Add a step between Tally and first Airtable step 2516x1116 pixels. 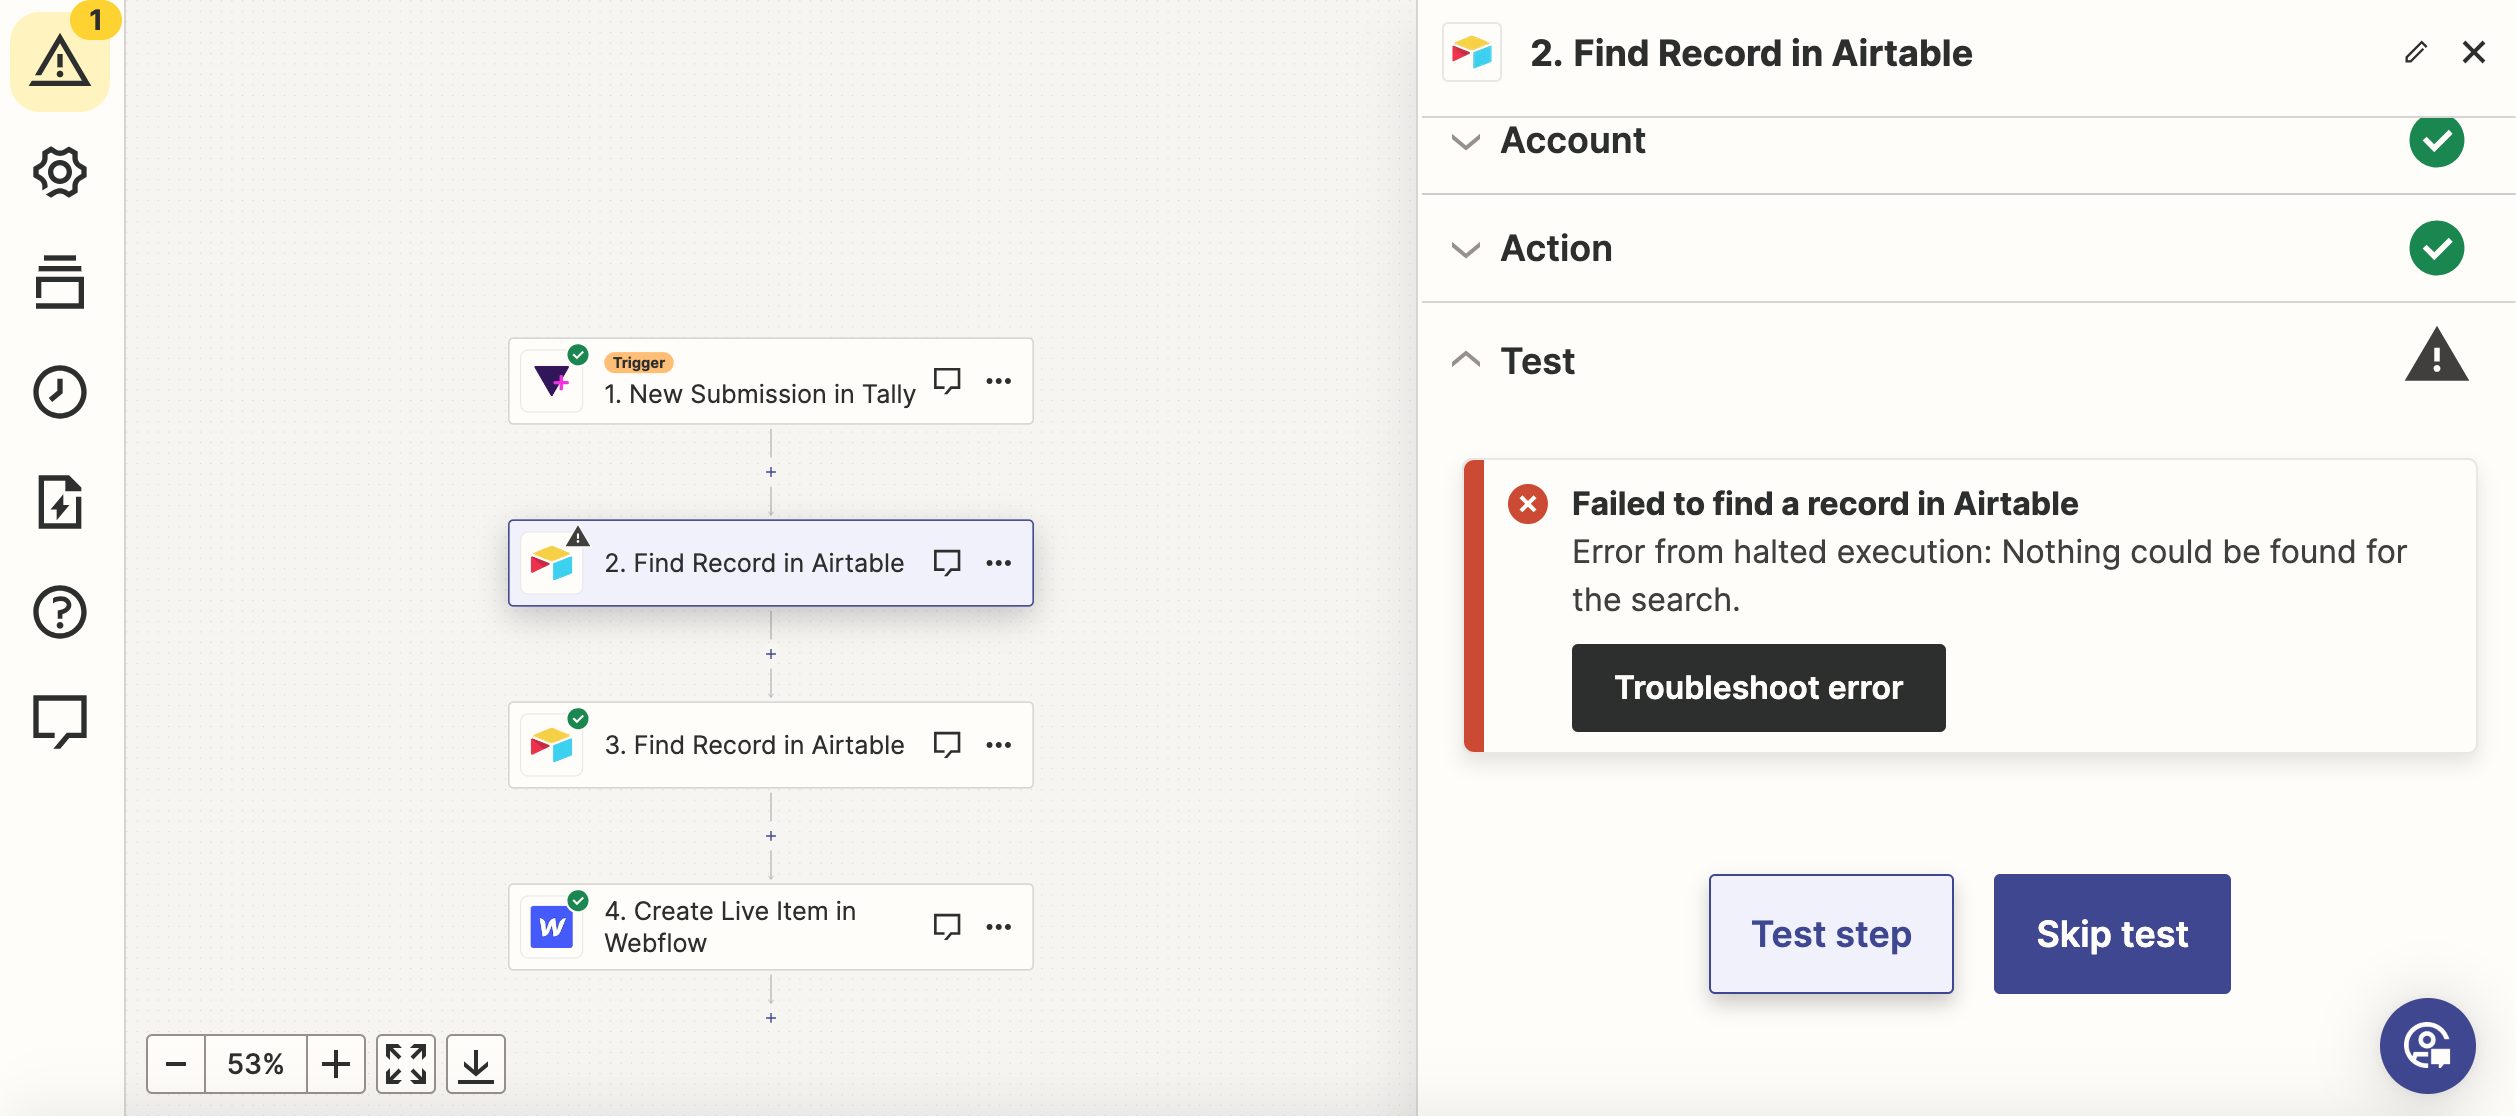pyautogui.click(x=771, y=472)
